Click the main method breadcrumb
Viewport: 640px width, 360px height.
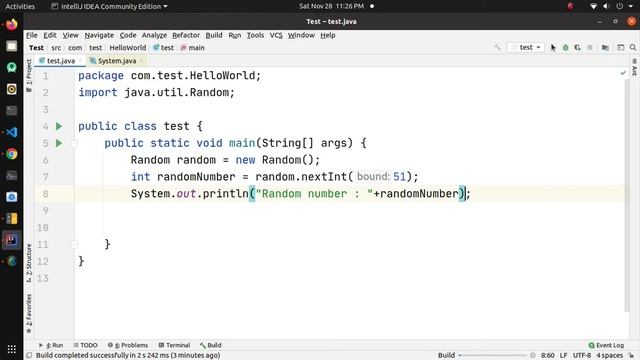pos(193,48)
